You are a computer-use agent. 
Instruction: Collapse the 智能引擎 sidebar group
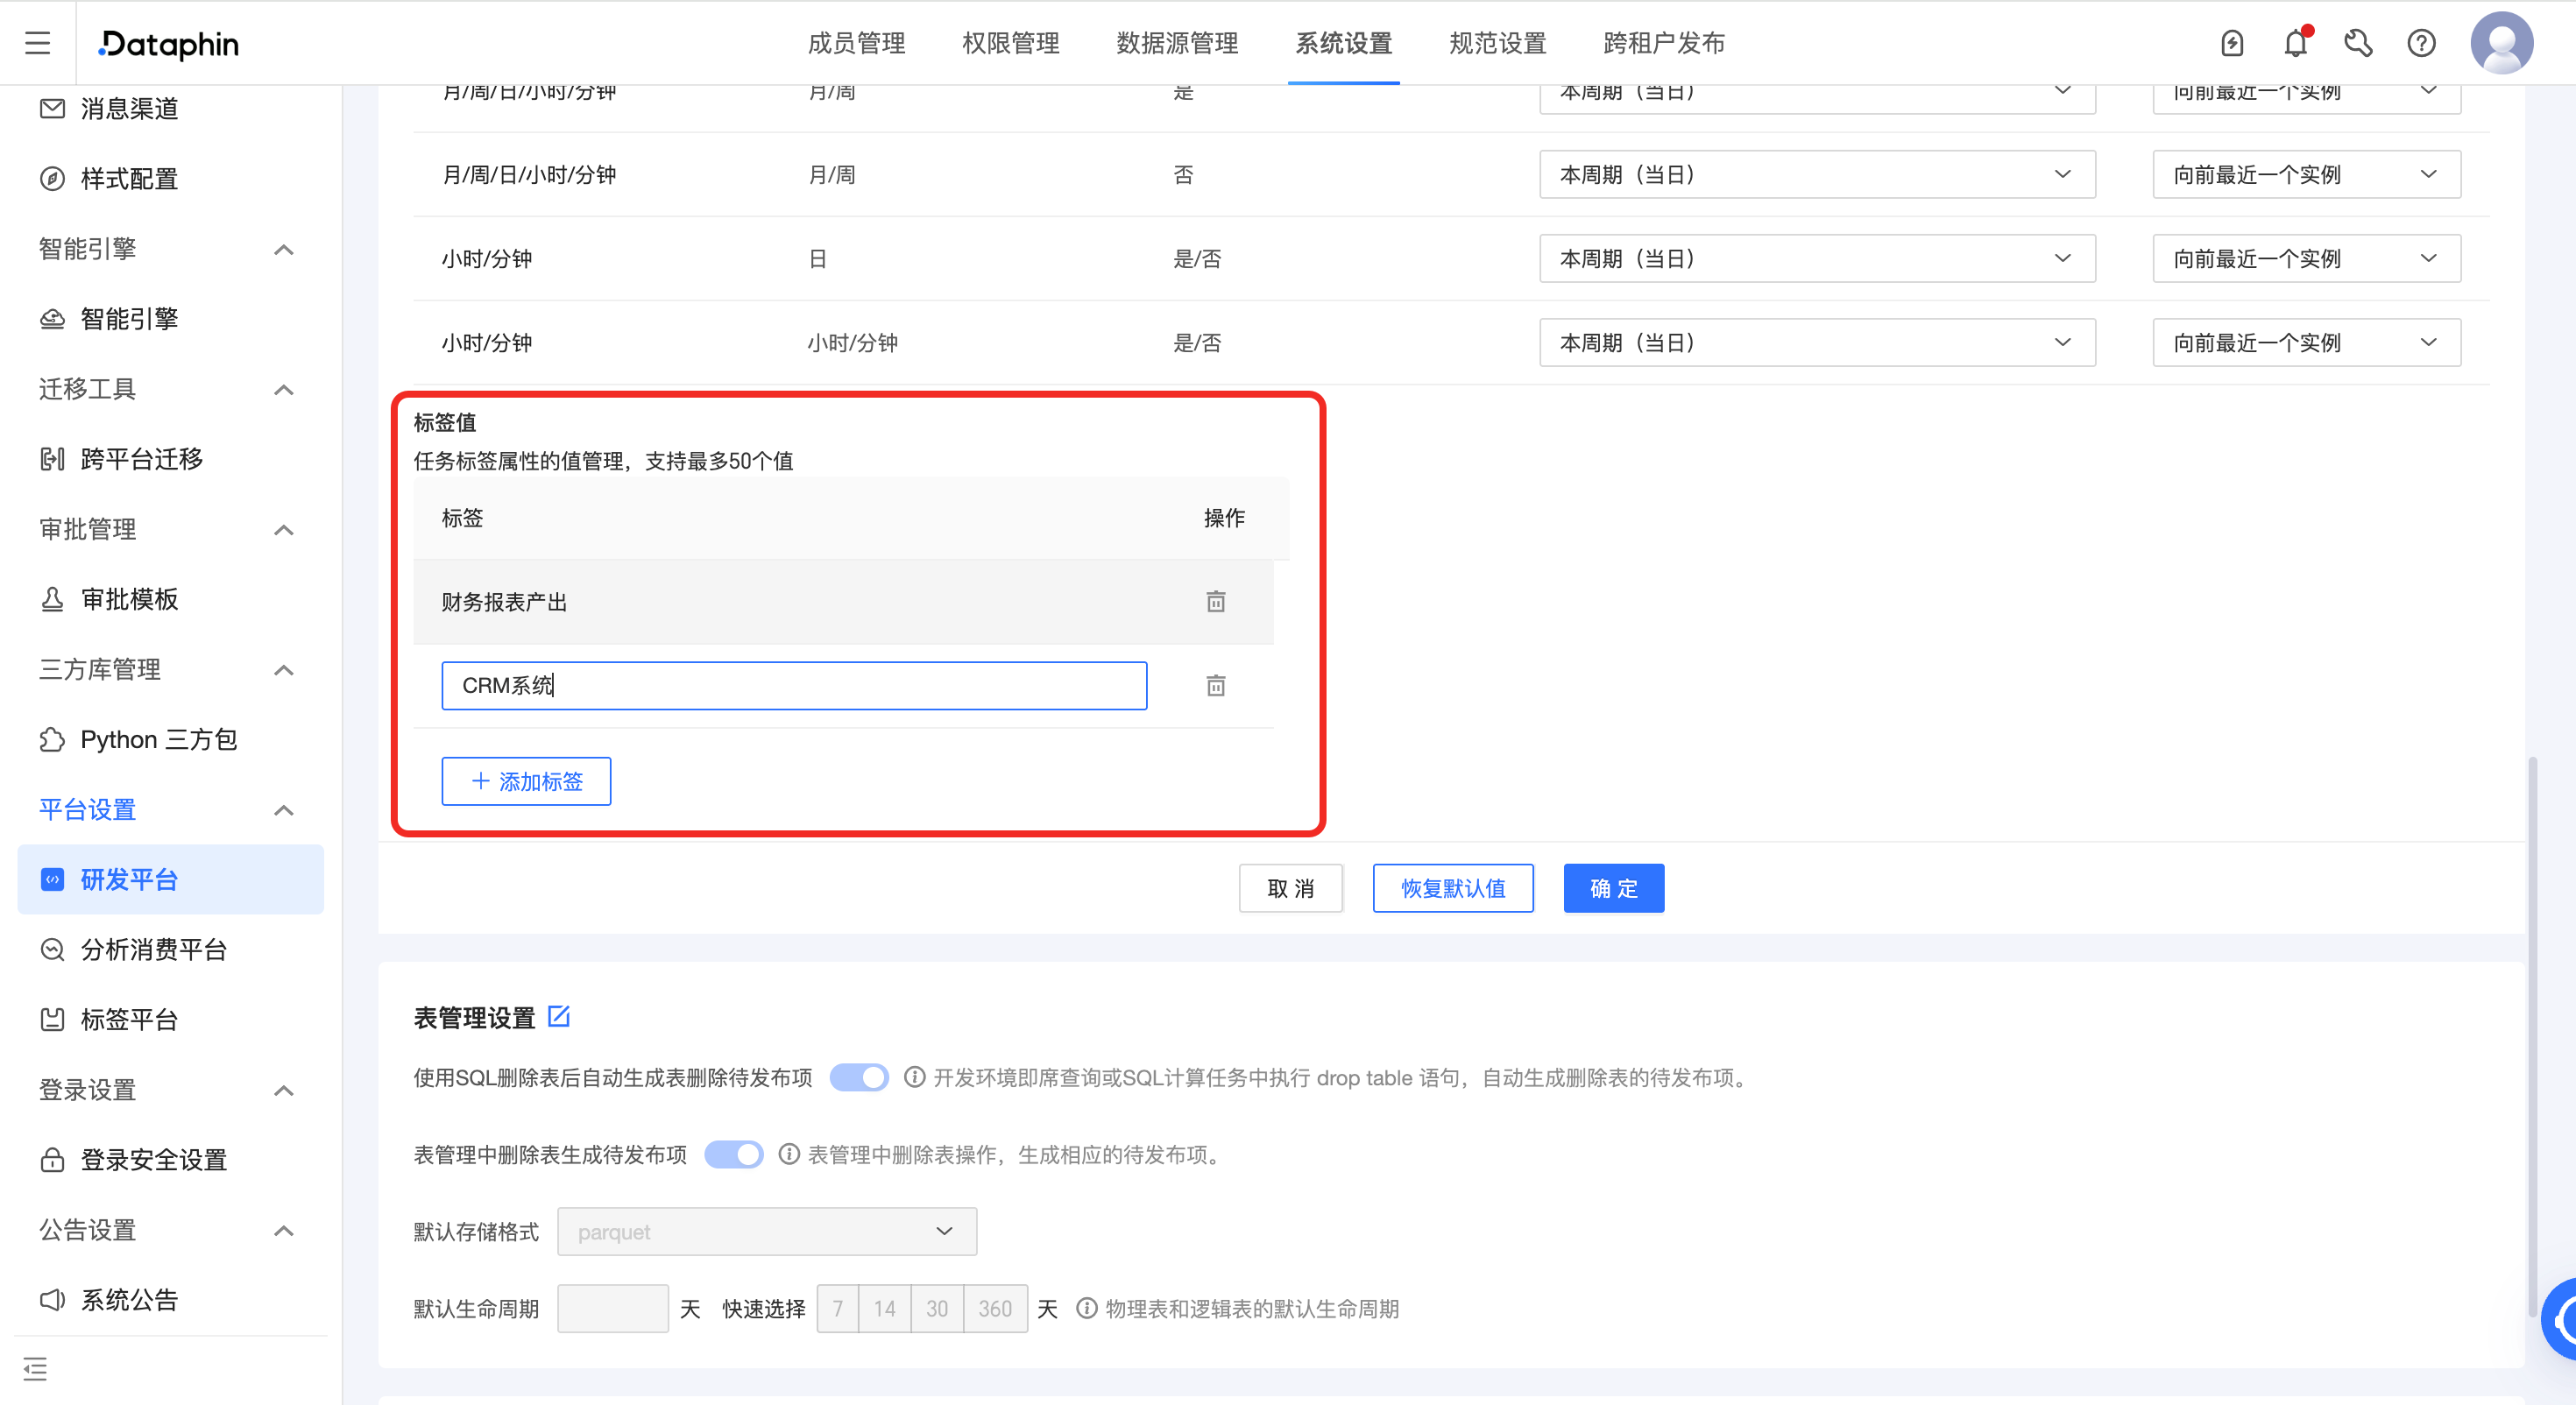tap(284, 249)
